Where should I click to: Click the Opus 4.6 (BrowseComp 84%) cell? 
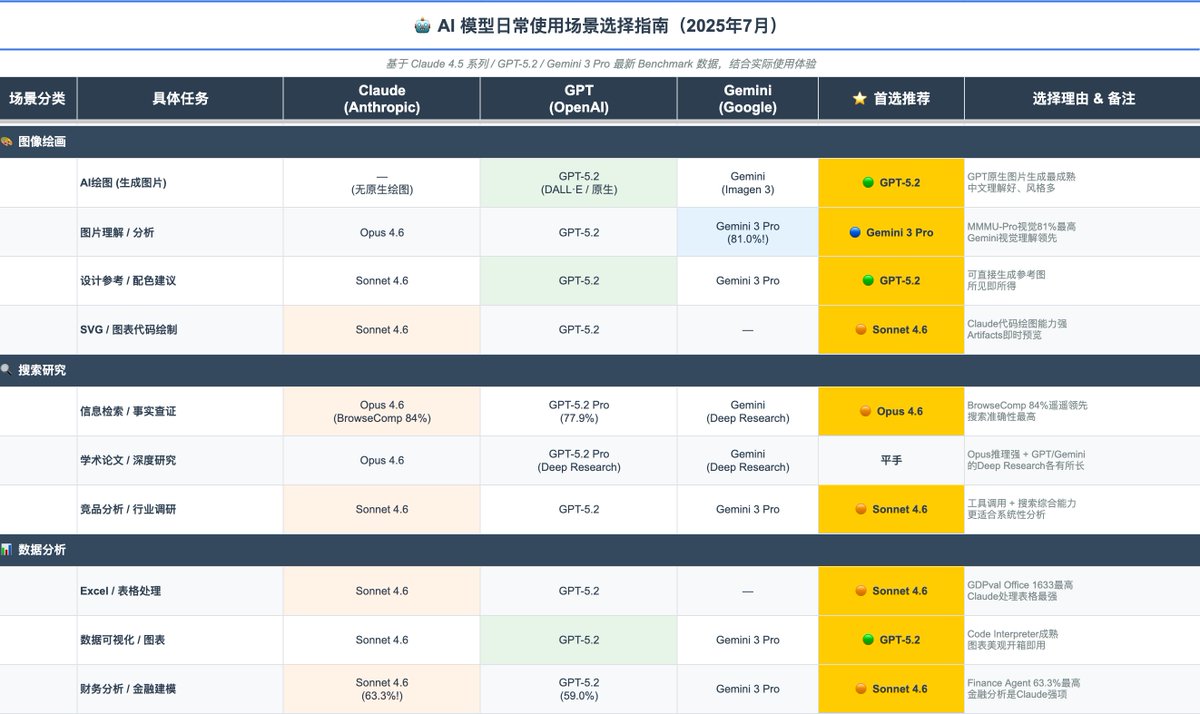coord(382,411)
